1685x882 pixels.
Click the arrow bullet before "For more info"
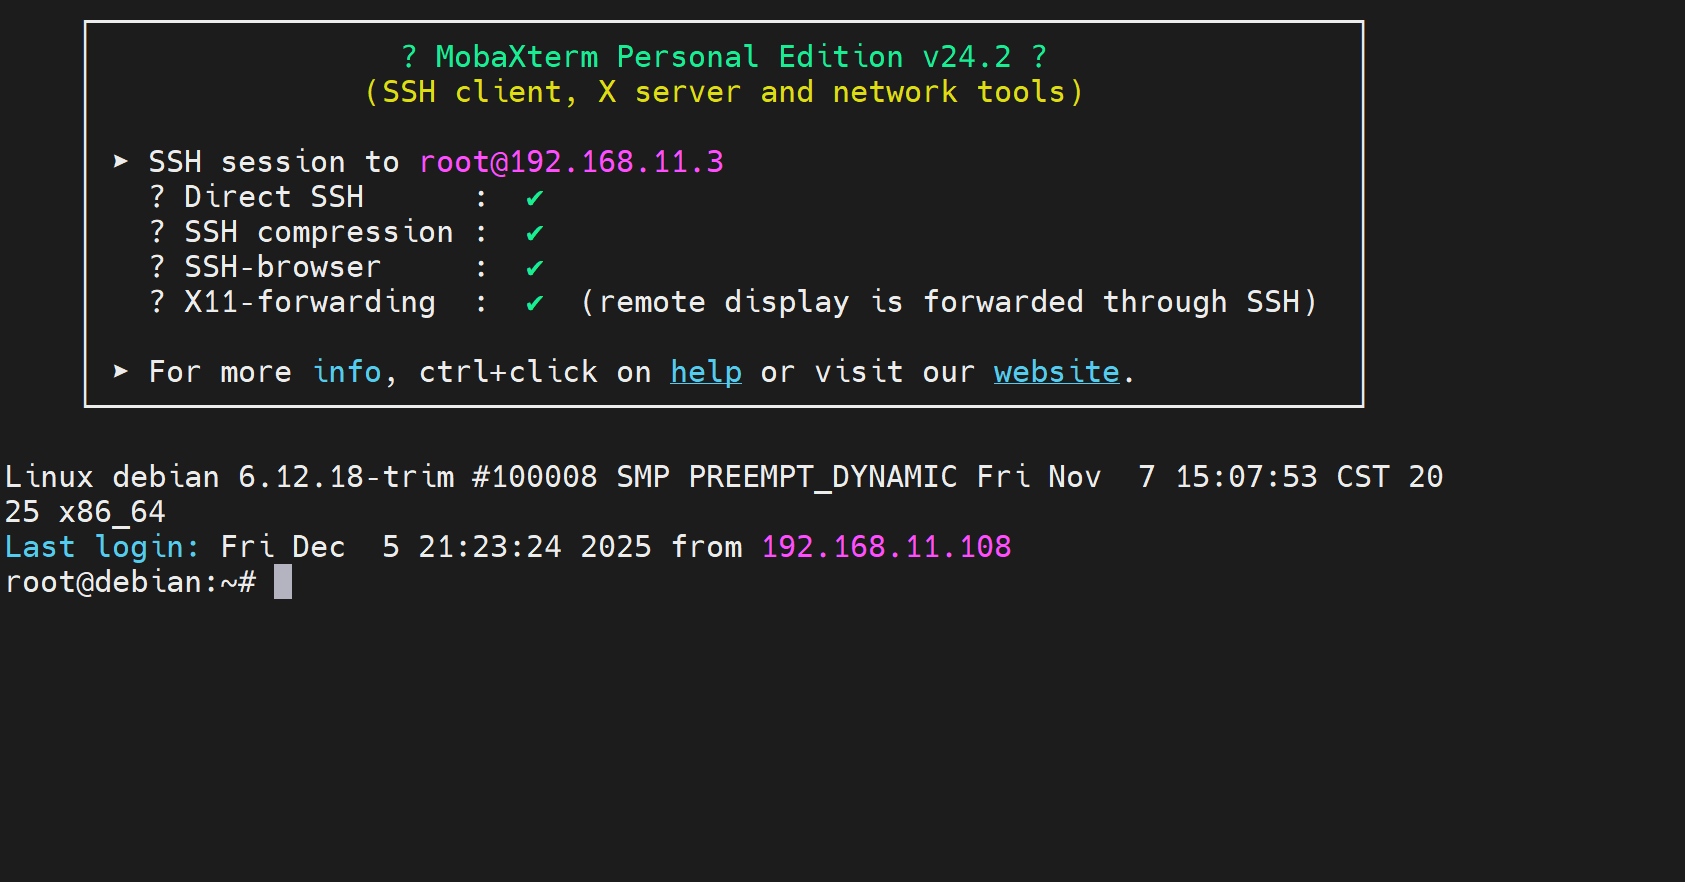point(121,371)
